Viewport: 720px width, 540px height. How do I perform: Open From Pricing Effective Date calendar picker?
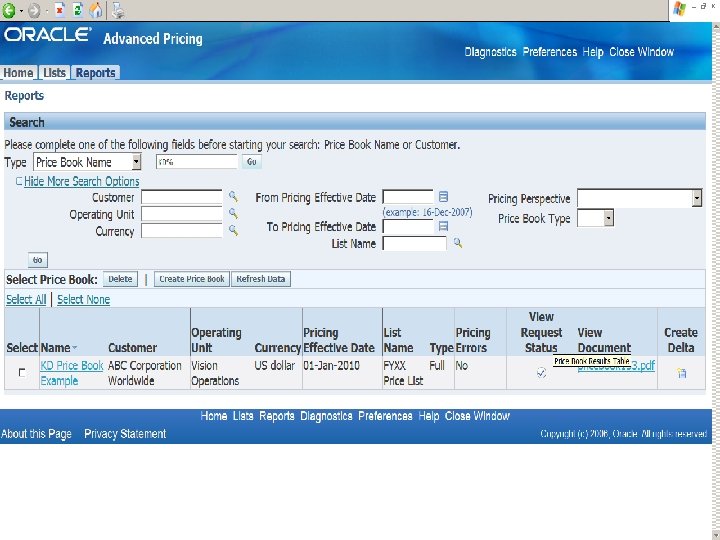(443, 197)
